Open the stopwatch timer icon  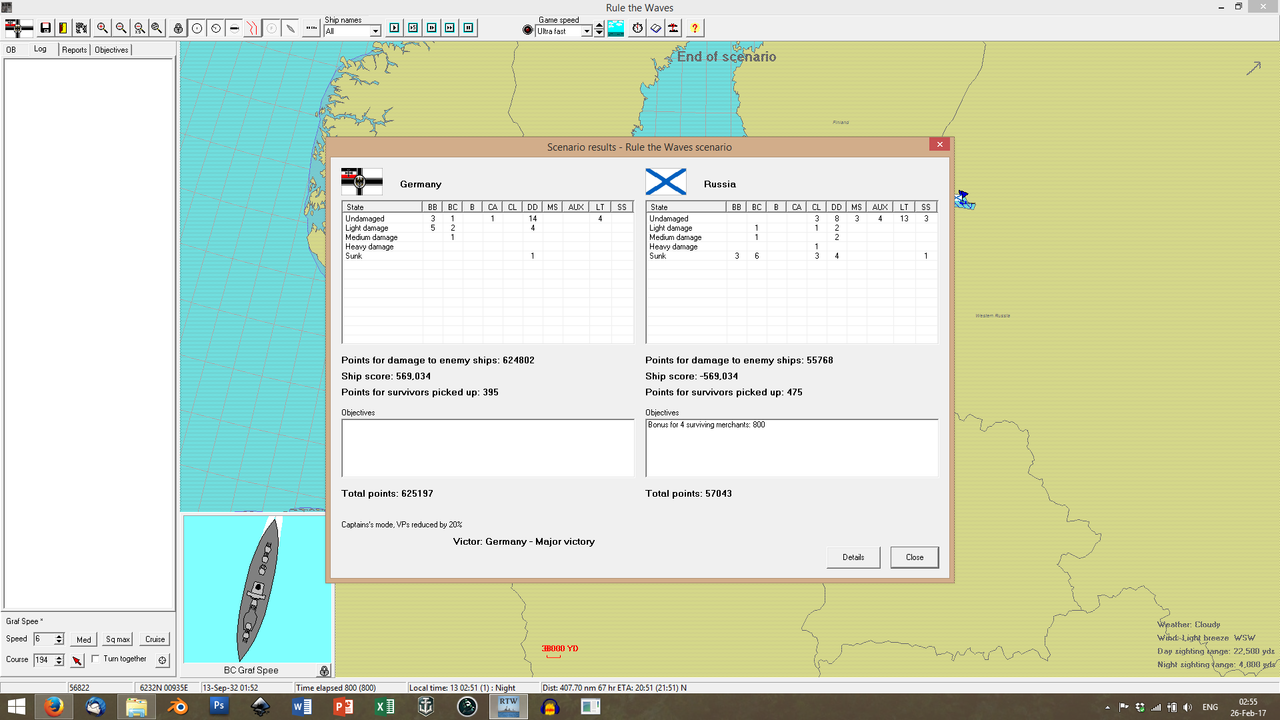pos(637,28)
